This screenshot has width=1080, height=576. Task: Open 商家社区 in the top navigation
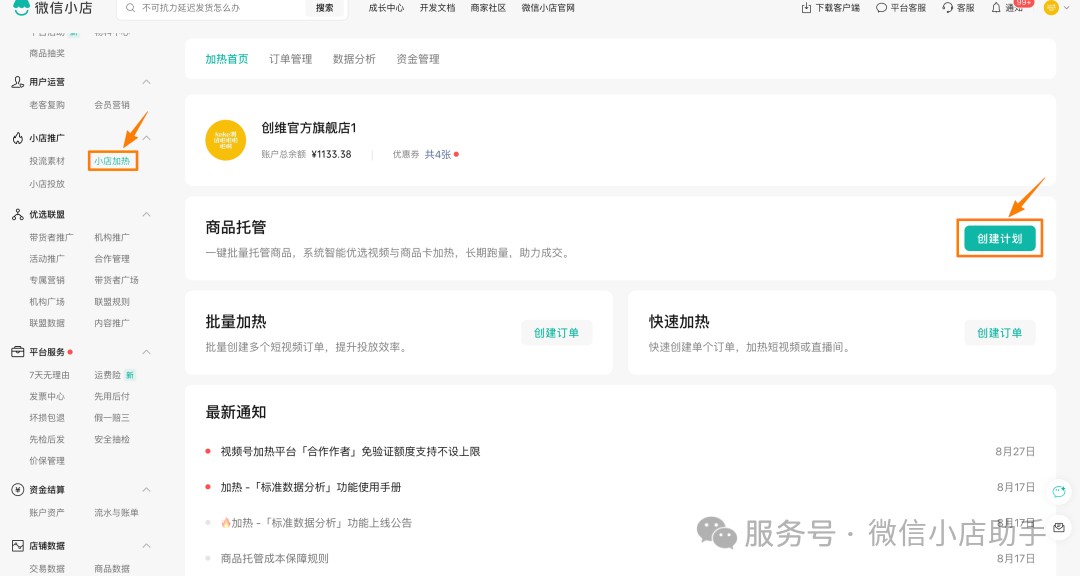pos(488,8)
